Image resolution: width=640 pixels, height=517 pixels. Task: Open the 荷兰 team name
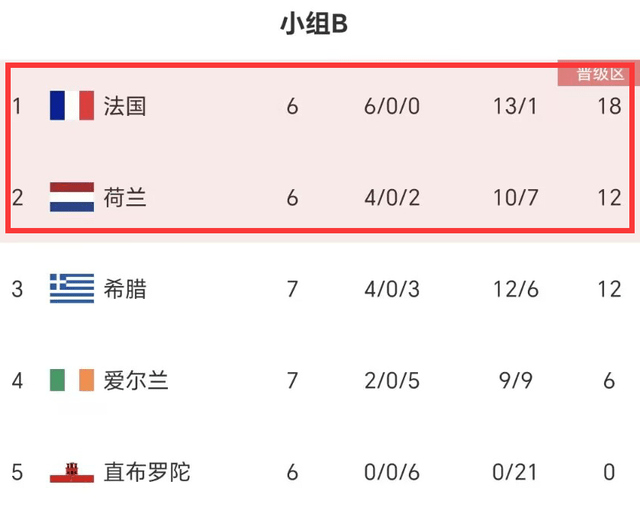[124, 197]
